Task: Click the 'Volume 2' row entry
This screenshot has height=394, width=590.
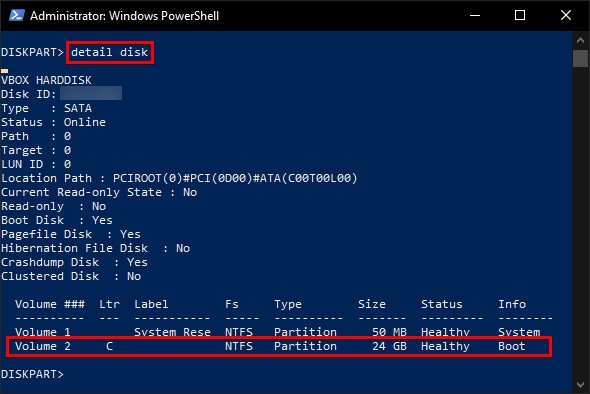Action: [x=43, y=346]
